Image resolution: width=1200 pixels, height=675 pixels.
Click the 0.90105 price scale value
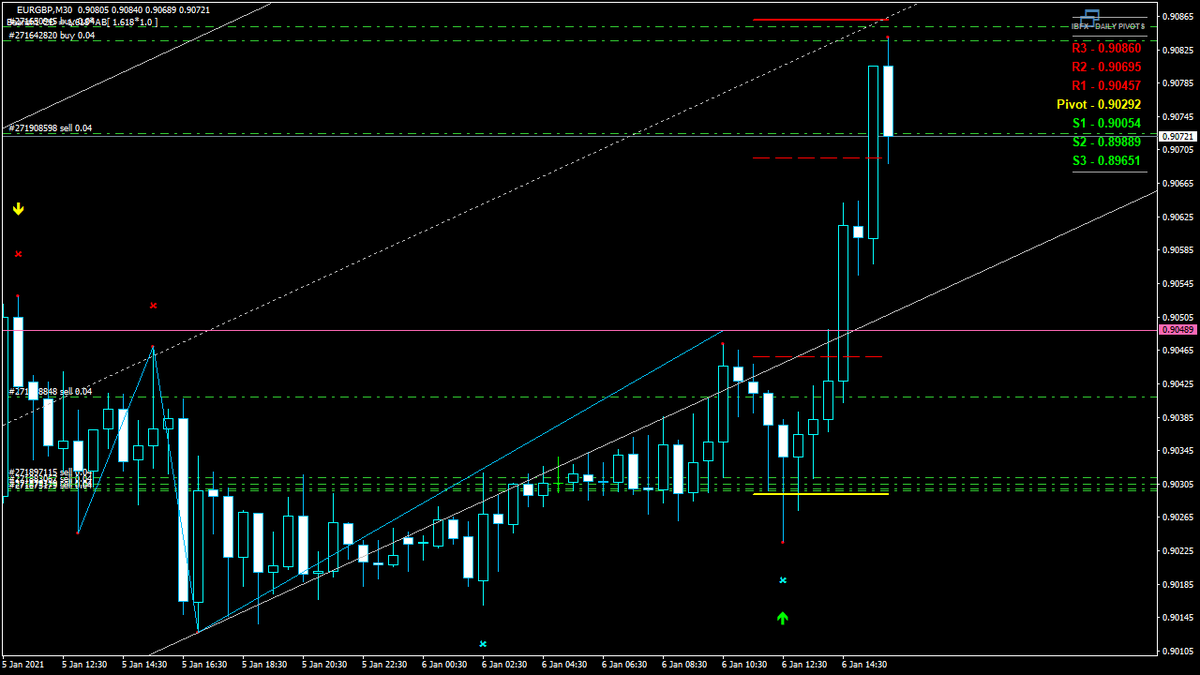(1177, 651)
